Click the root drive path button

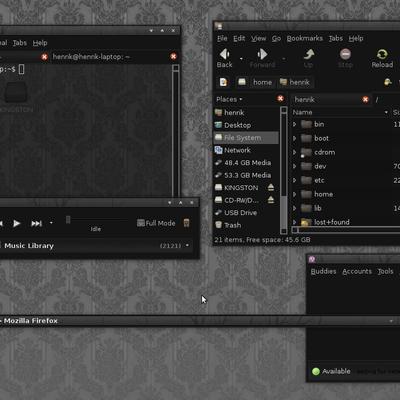(x=242, y=82)
